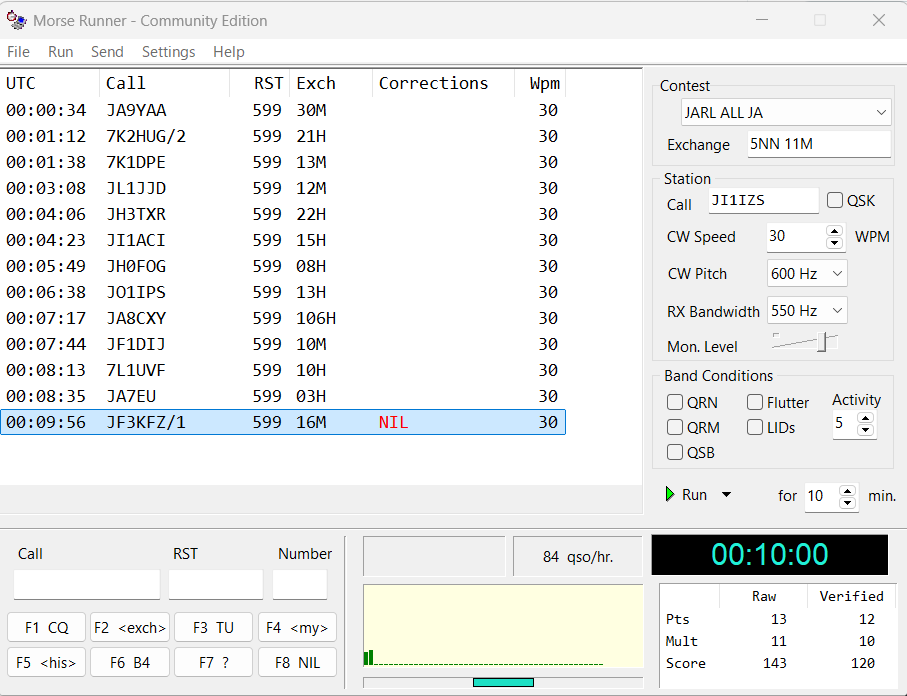Select log row for 7K2HUG/2
This screenshot has width=907, height=696.
(x=283, y=136)
